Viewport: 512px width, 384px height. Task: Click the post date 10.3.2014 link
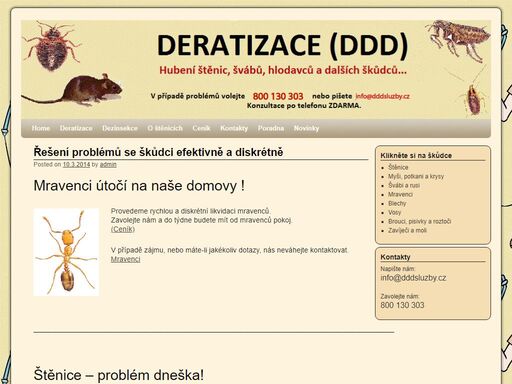[76, 165]
